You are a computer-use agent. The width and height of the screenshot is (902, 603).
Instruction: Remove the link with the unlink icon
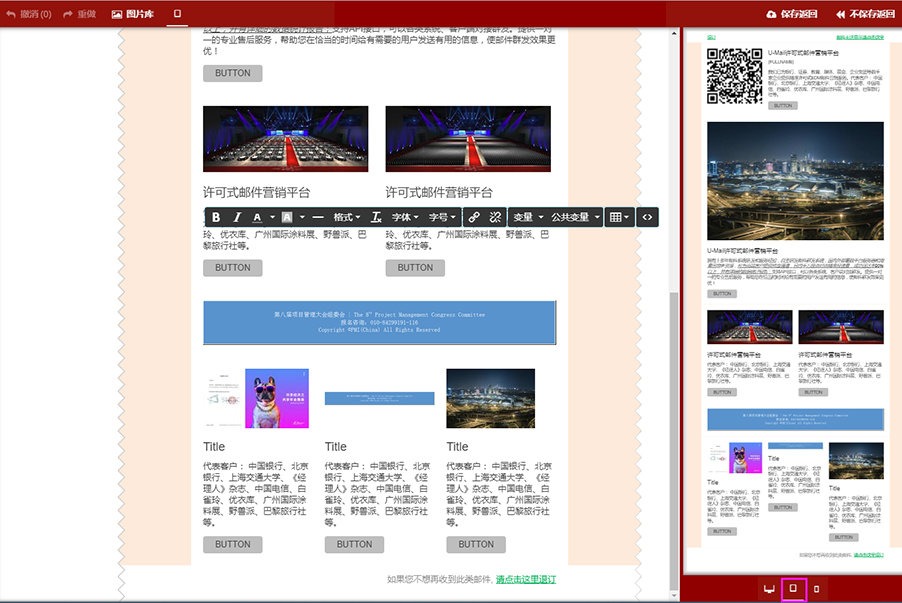click(495, 217)
